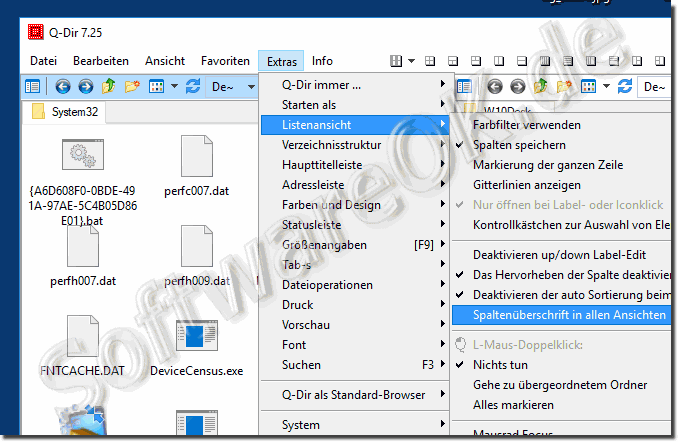
Task: Toggle Deaktivieren der auto Sortierung
Action: [561, 295]
